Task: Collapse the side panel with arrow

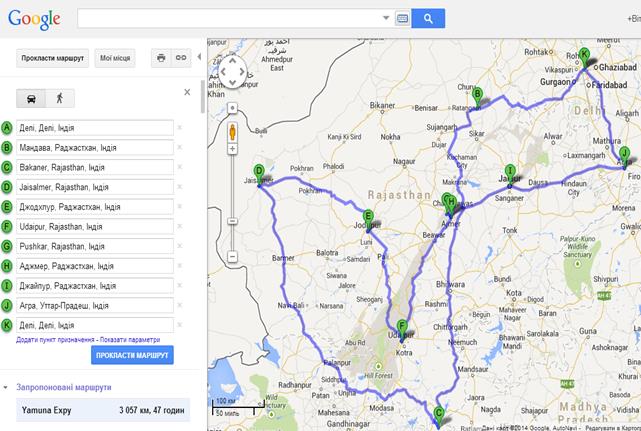Action: coord(199,57)
